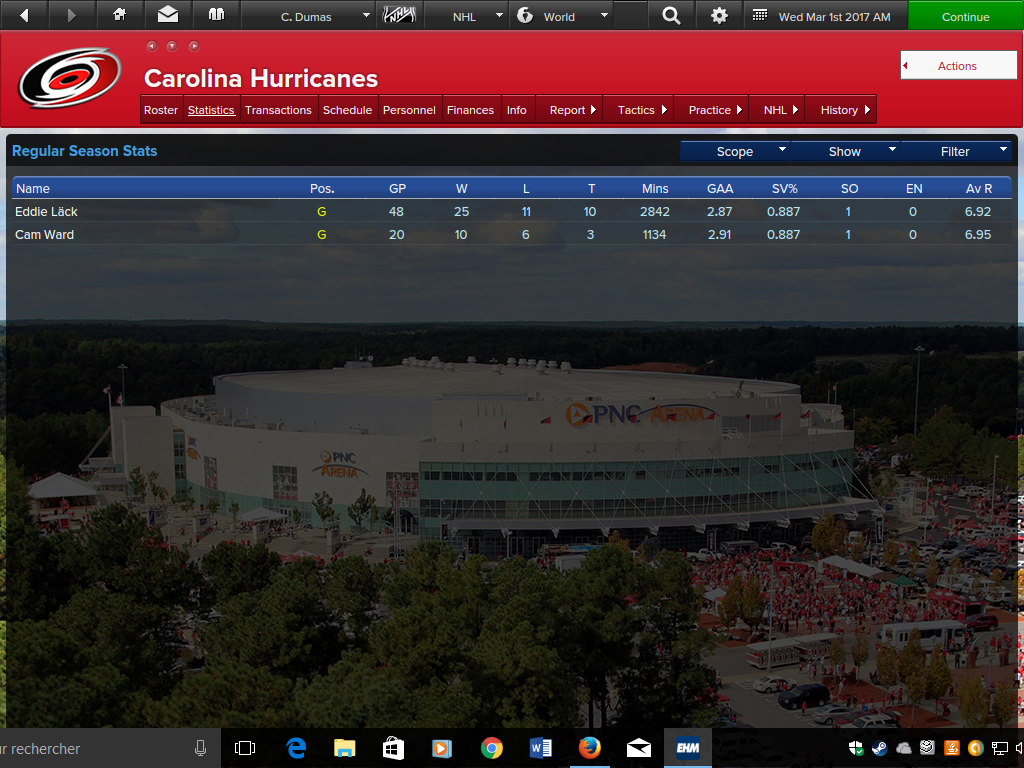Sort by the SV% column header
This screenshot has width=1024, height=768.
(784, 189)
